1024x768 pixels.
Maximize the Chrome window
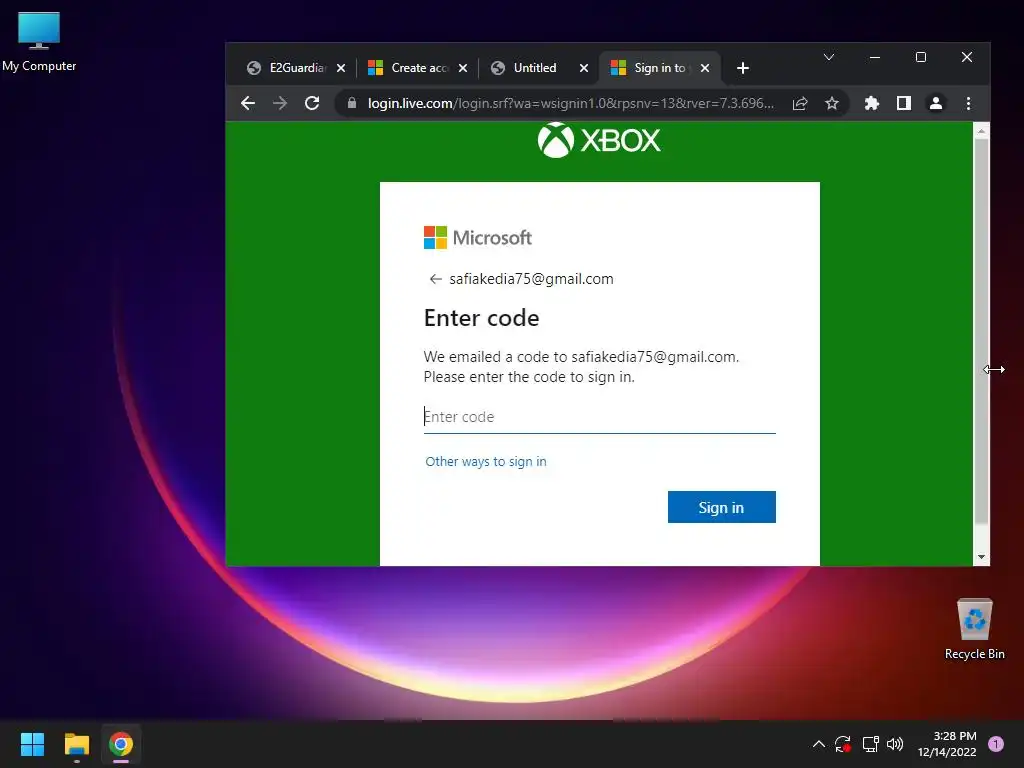921,57
